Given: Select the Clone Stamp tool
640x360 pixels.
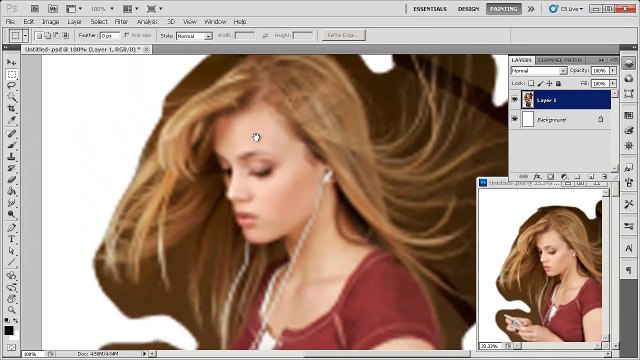Looking at the screenshot, I should tap(11, 156).
